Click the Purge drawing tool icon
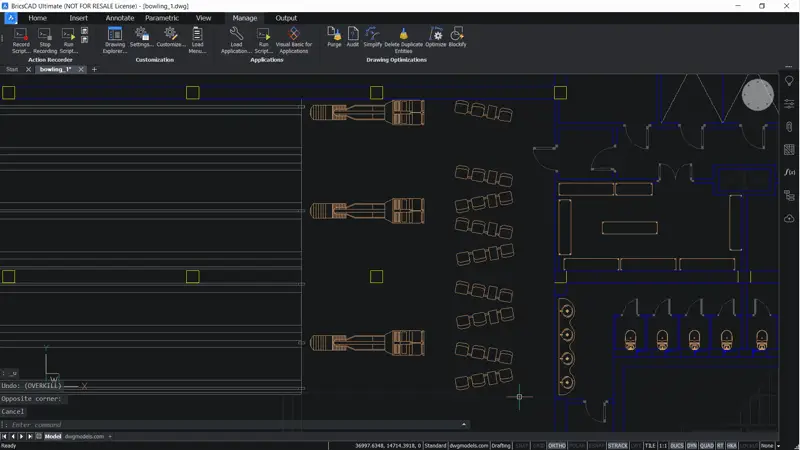Image resolution: width=800 pixels, height=450 pixels. tap(334, 35)
